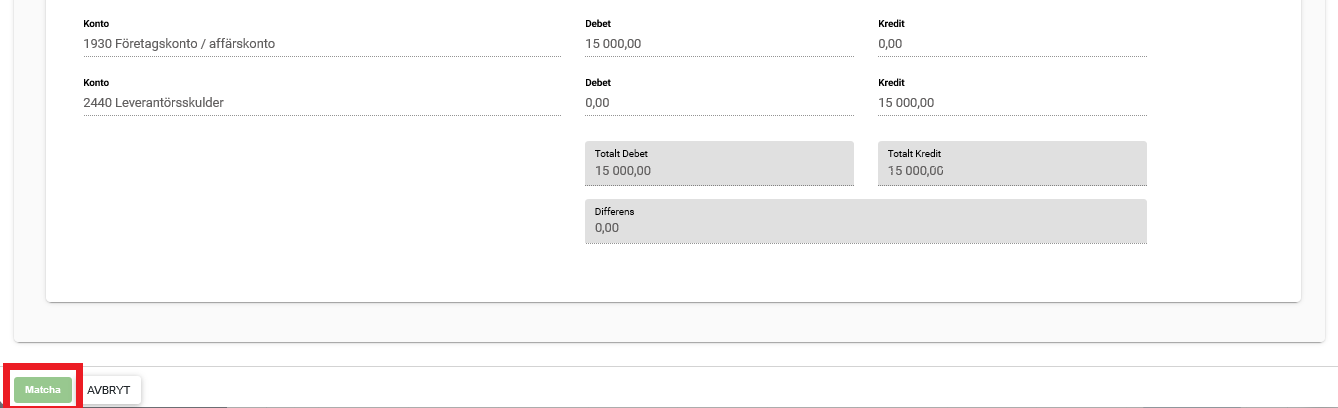Screen dimensions: 1338x408
Task: Click the Kredit field in the 1930 row
Action: click(x=1011, y=44)
